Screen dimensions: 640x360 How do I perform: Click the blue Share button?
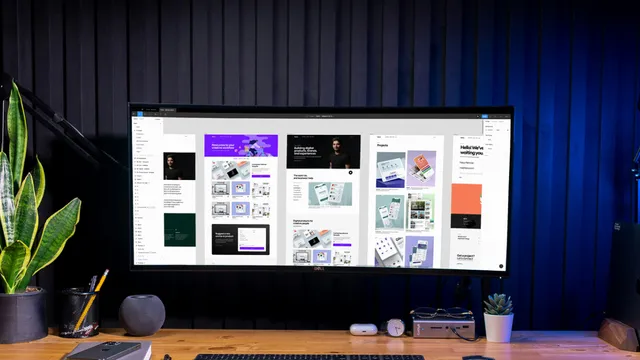(484, 116)
